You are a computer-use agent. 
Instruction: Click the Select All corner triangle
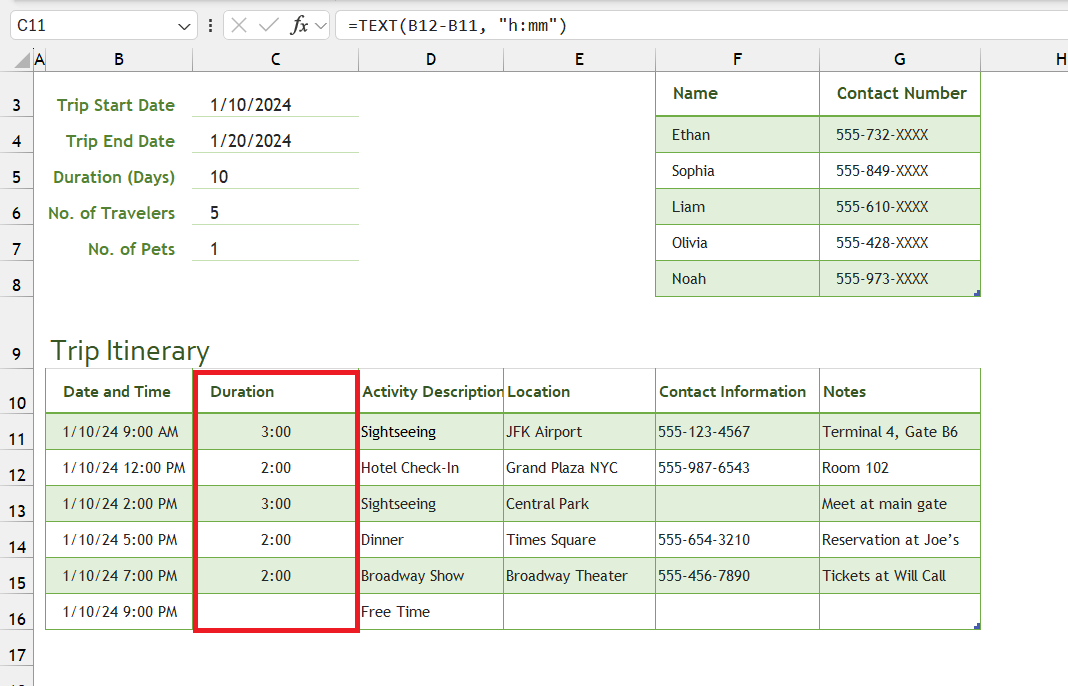tap(22, 61)
